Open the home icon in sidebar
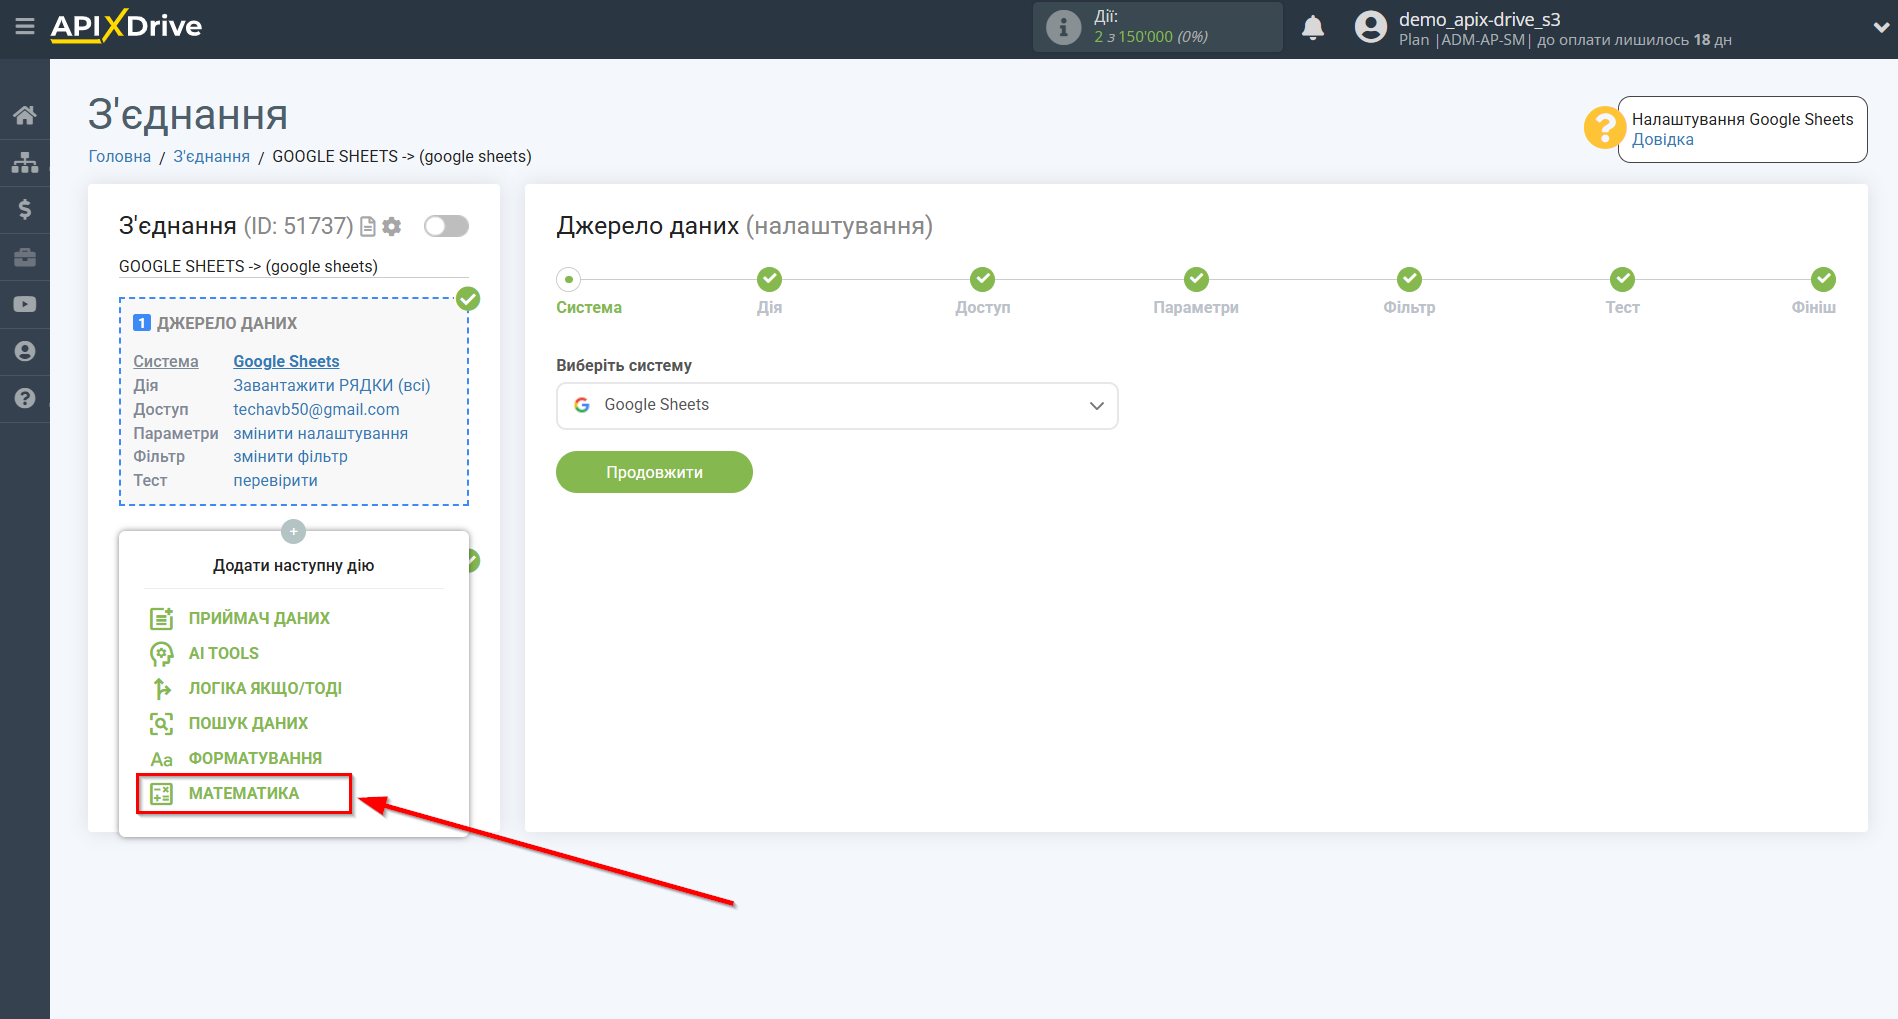Screen dimensions: 1898x1019 click(25, 115)
